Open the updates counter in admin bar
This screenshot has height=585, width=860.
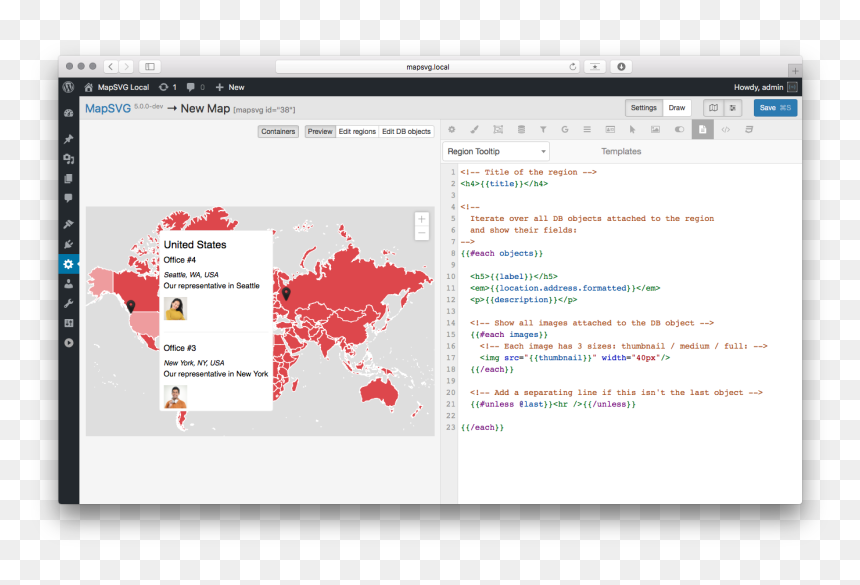[168, 87]
